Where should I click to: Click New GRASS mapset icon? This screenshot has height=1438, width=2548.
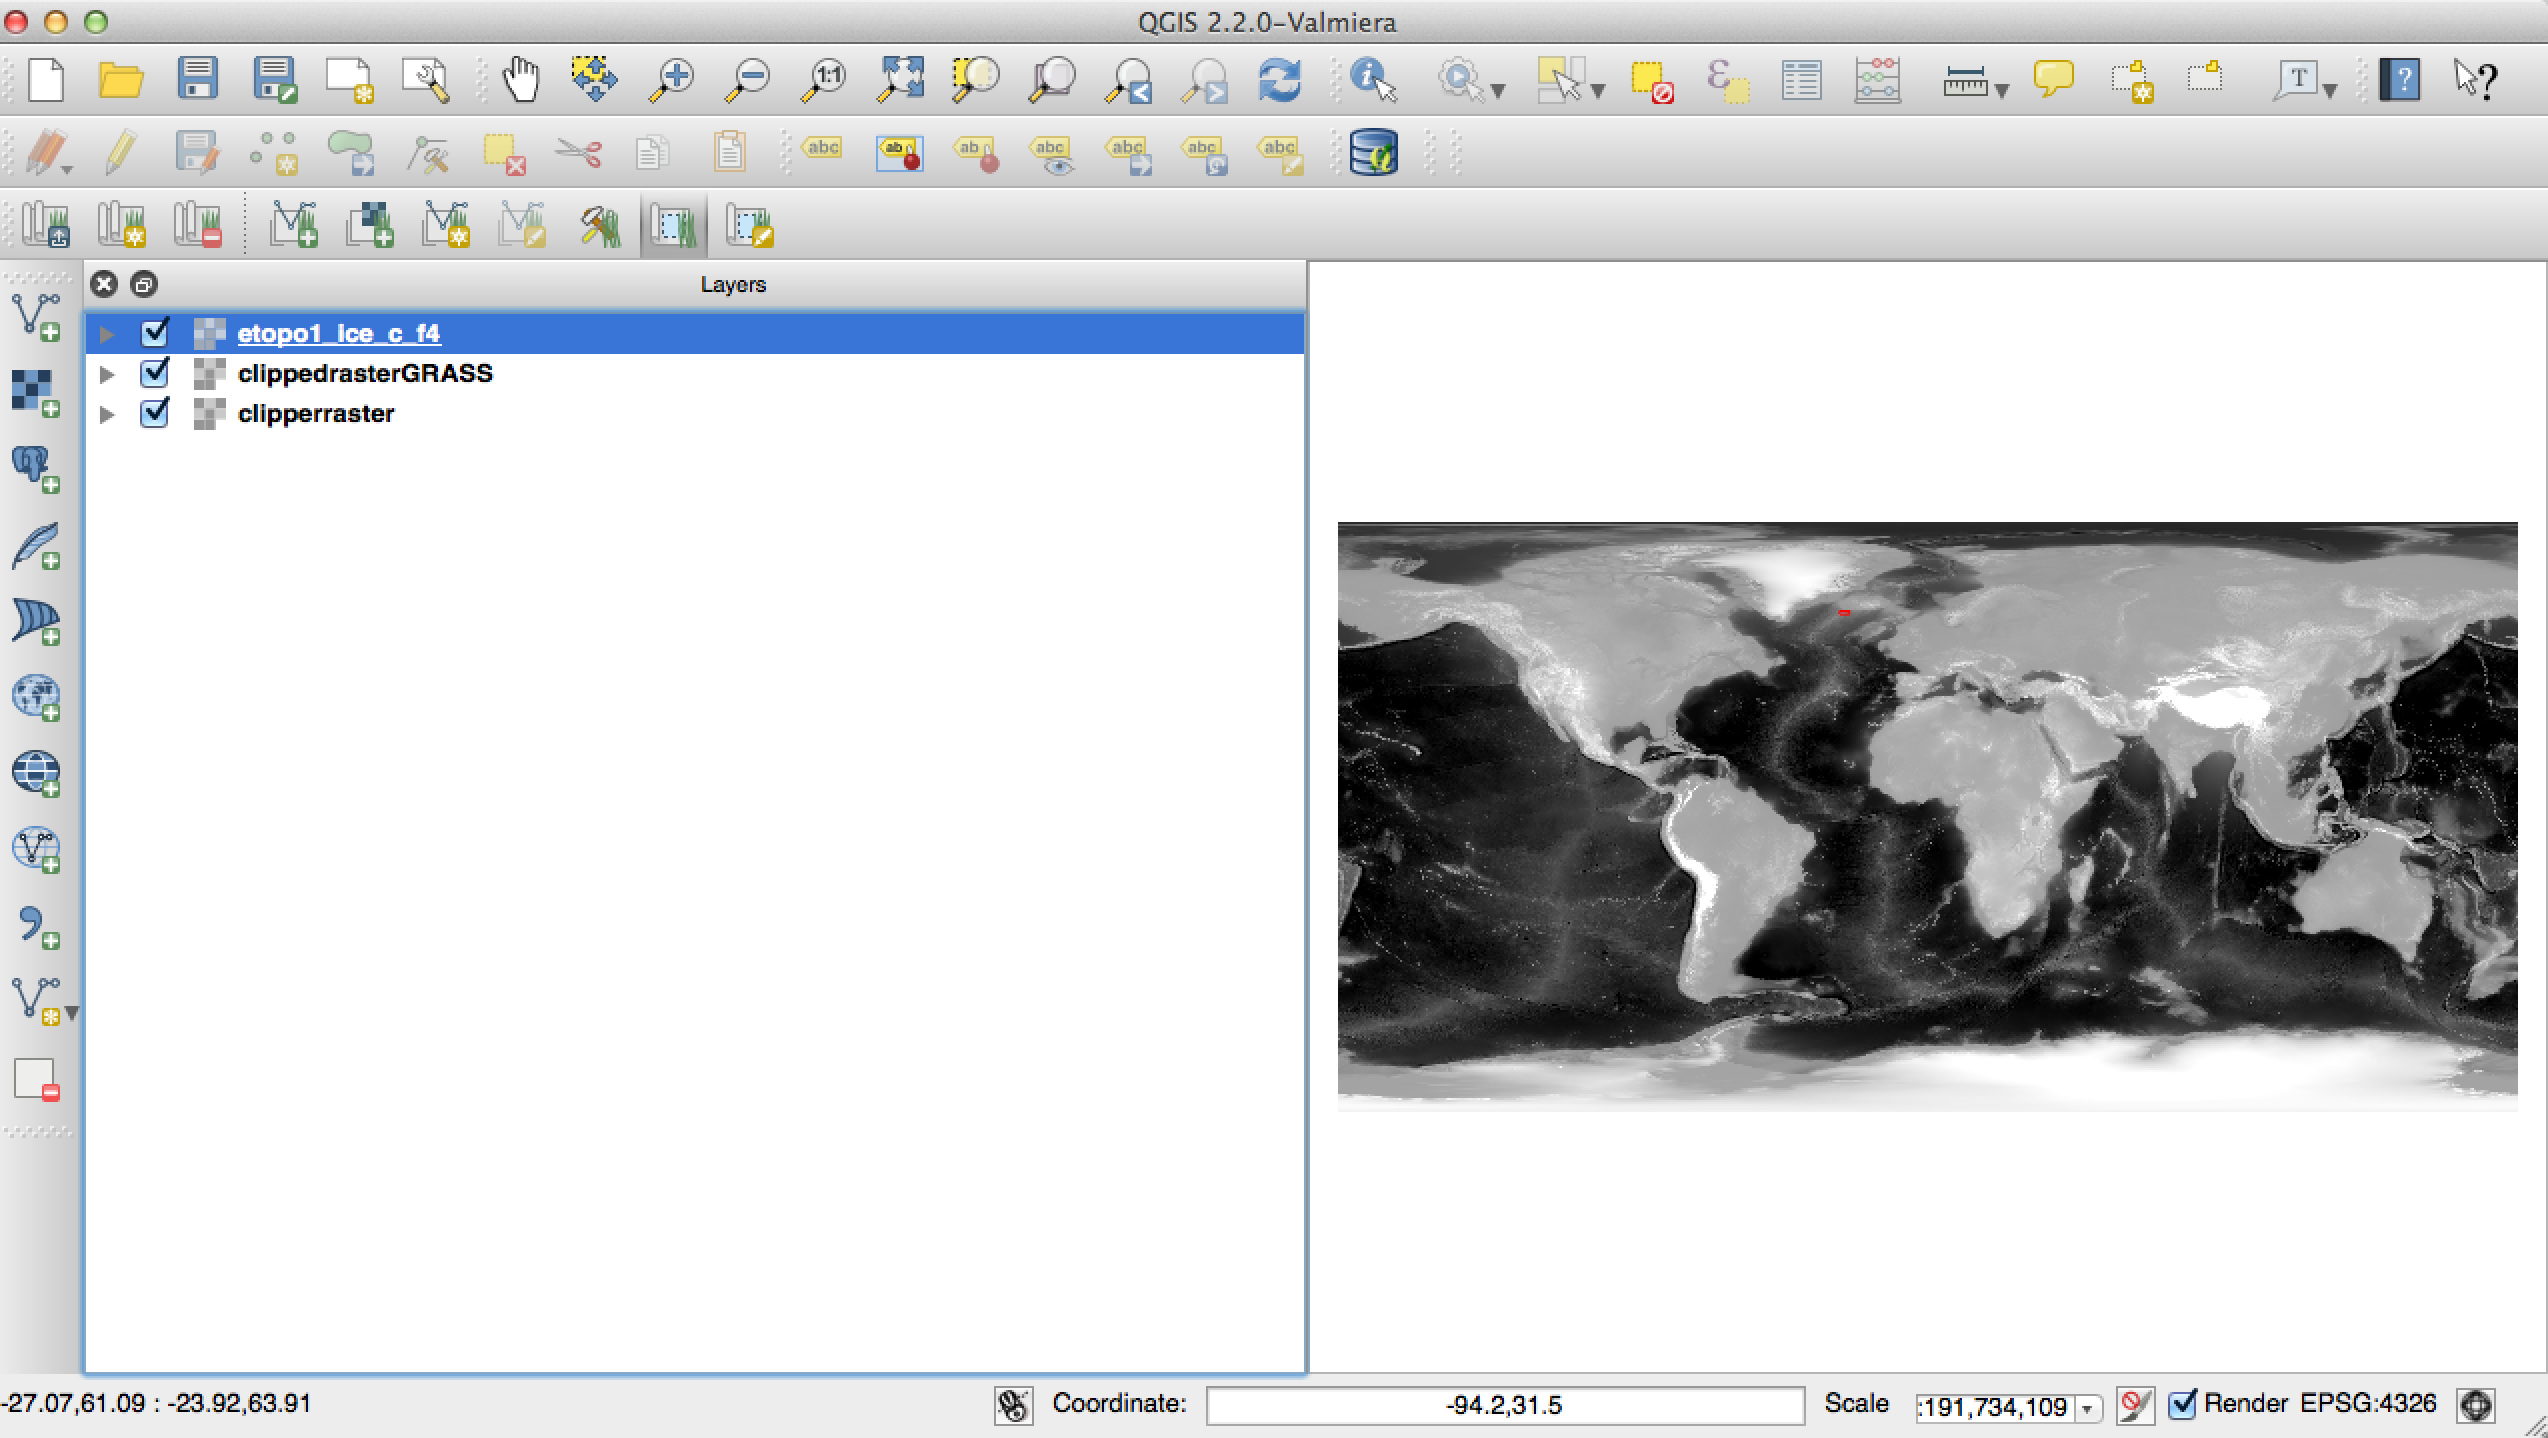coord(122,225)
